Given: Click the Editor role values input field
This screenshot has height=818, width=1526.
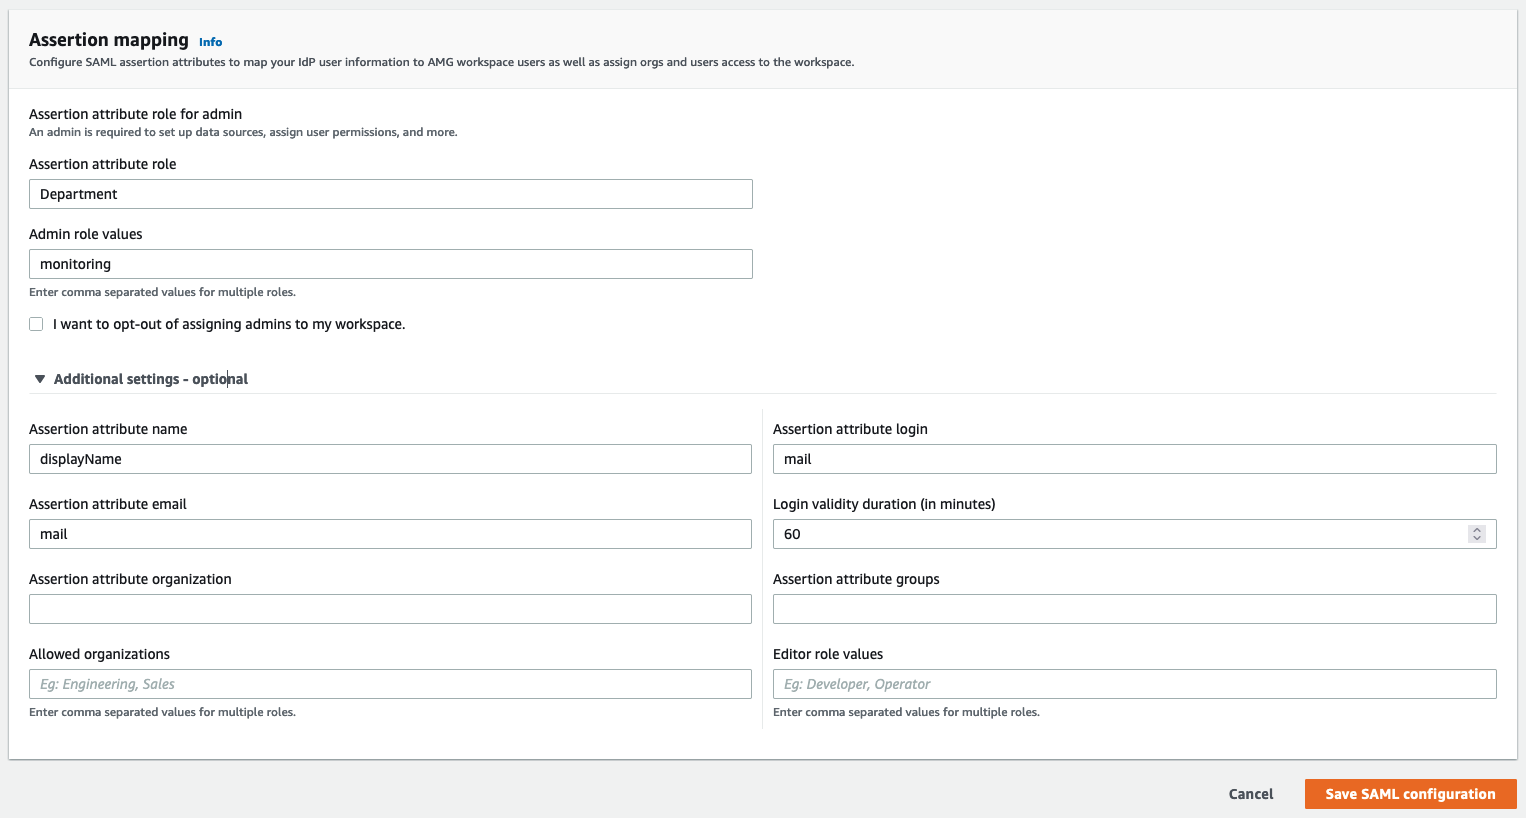Looking at the screenshot, I should 1135,684.
